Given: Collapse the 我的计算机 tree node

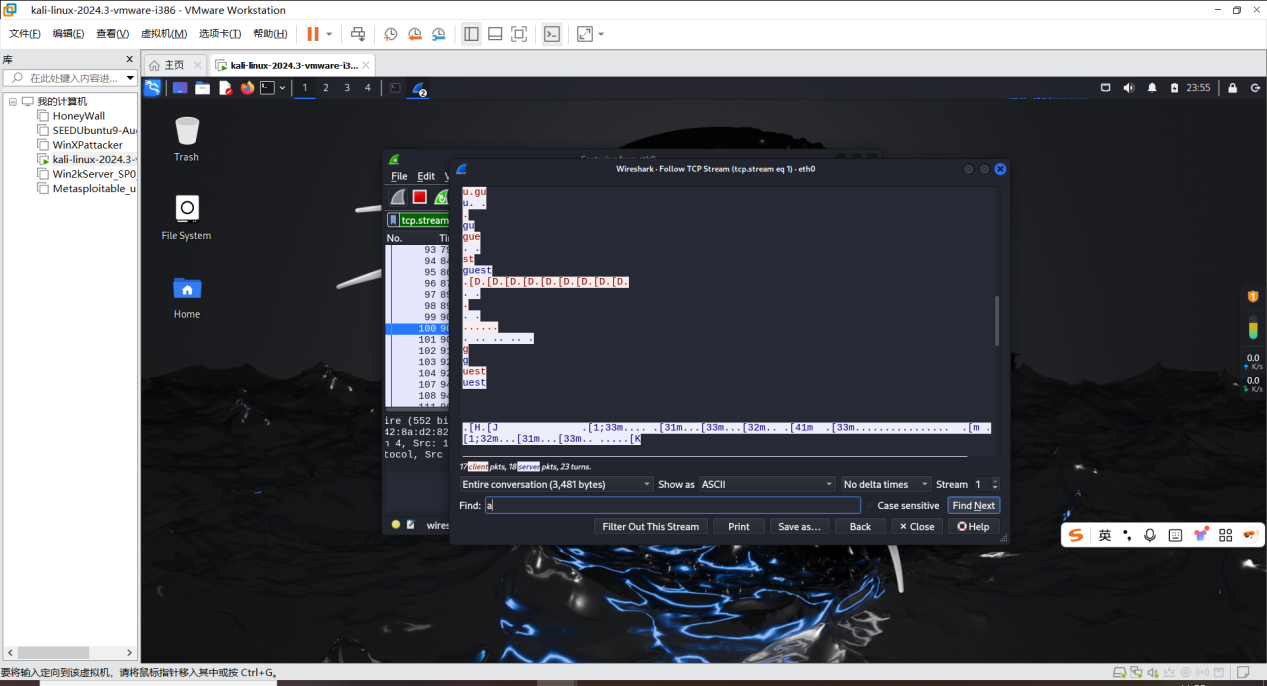Looking at the screenshot, I should pyautogui.click(x=13, y=101).
